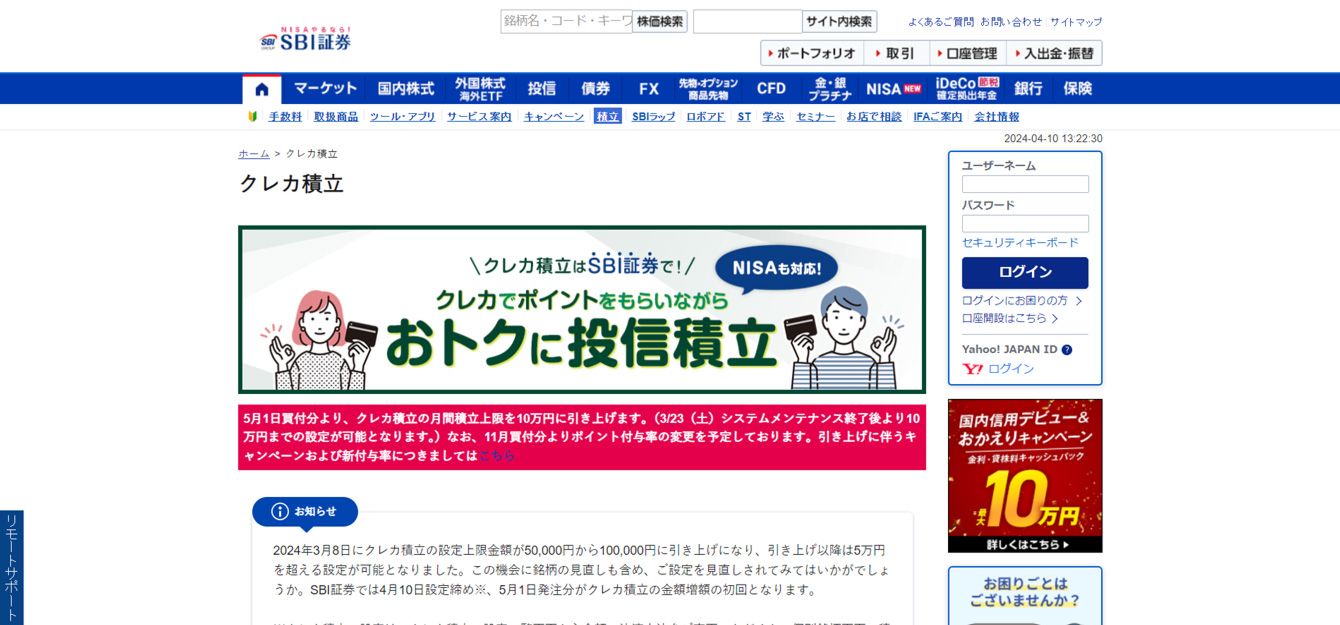
Task: Open the セキュリティキーボード link
Action: point(1020,243)
